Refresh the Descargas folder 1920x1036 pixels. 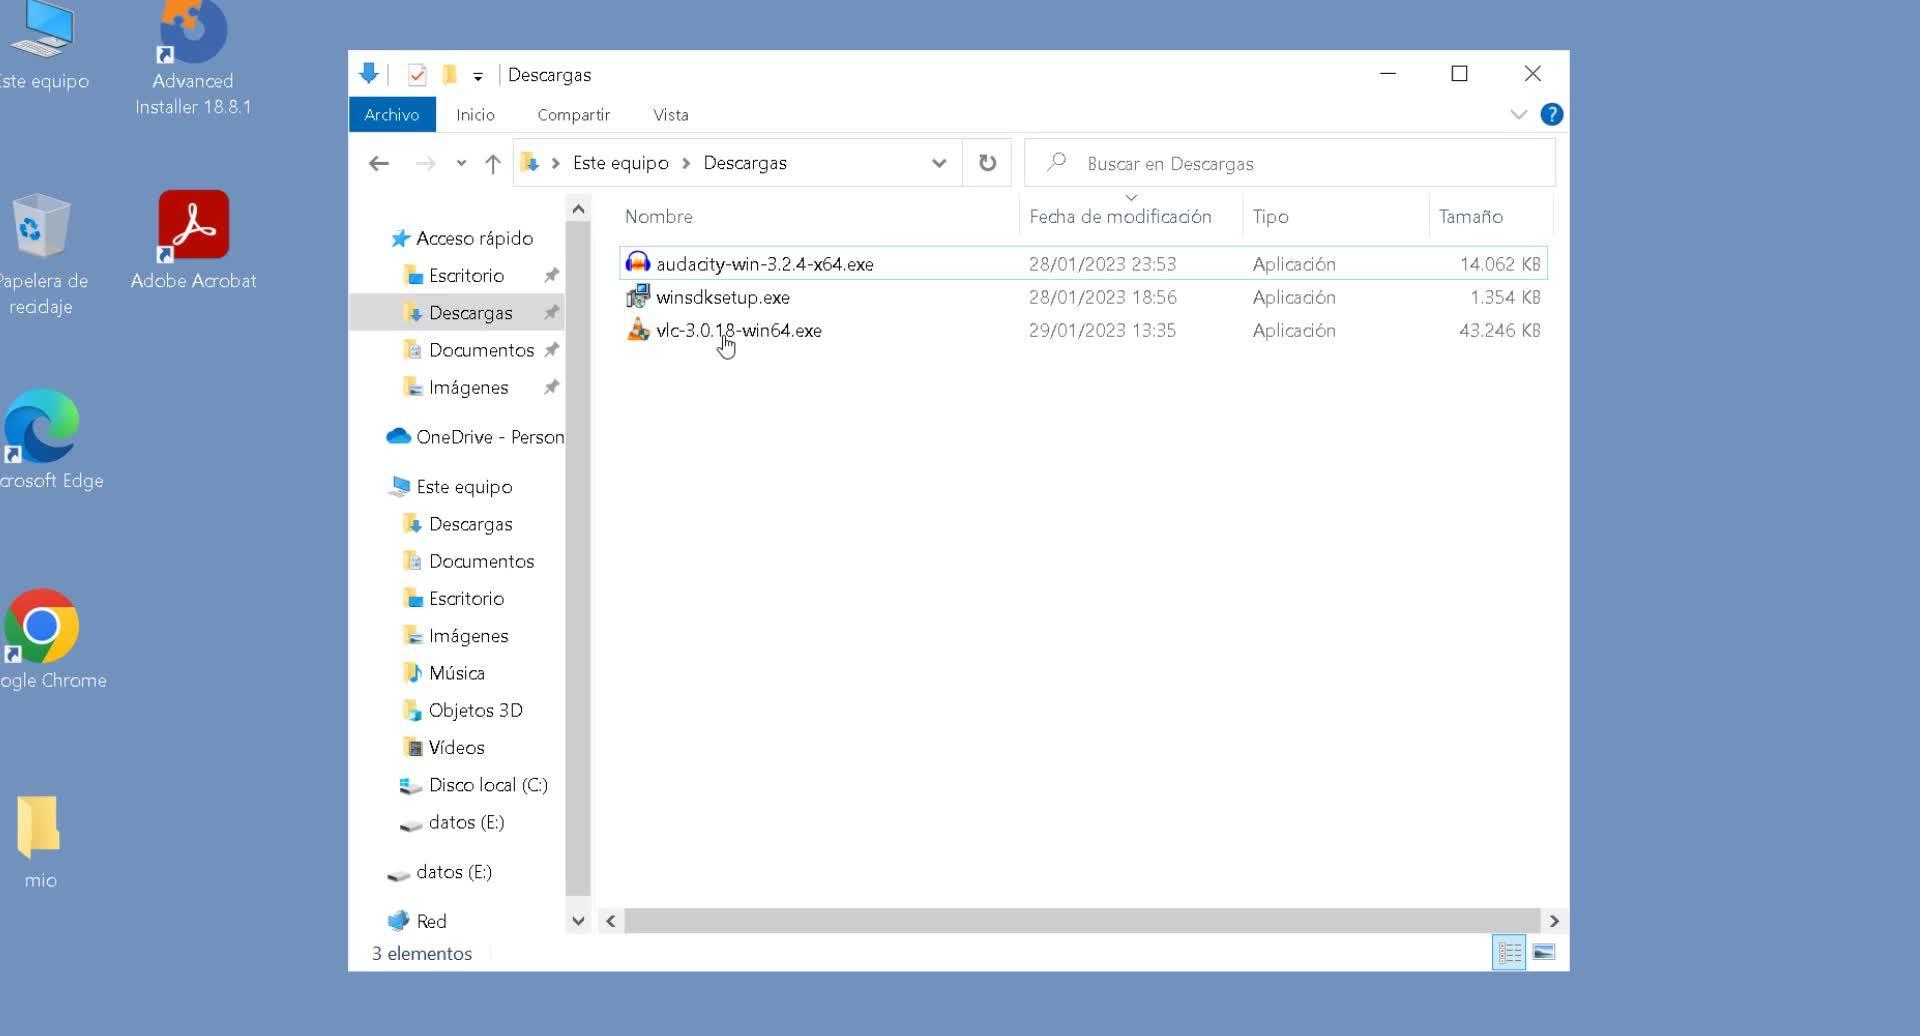click(987, 163)
